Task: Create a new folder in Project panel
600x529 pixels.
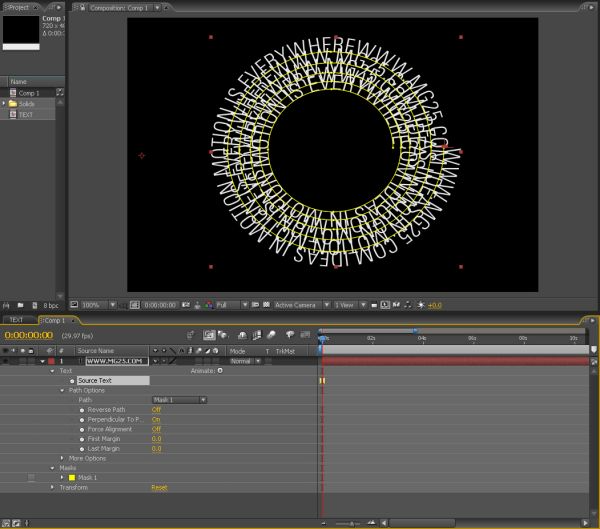Action: click(x=21, y=305)
